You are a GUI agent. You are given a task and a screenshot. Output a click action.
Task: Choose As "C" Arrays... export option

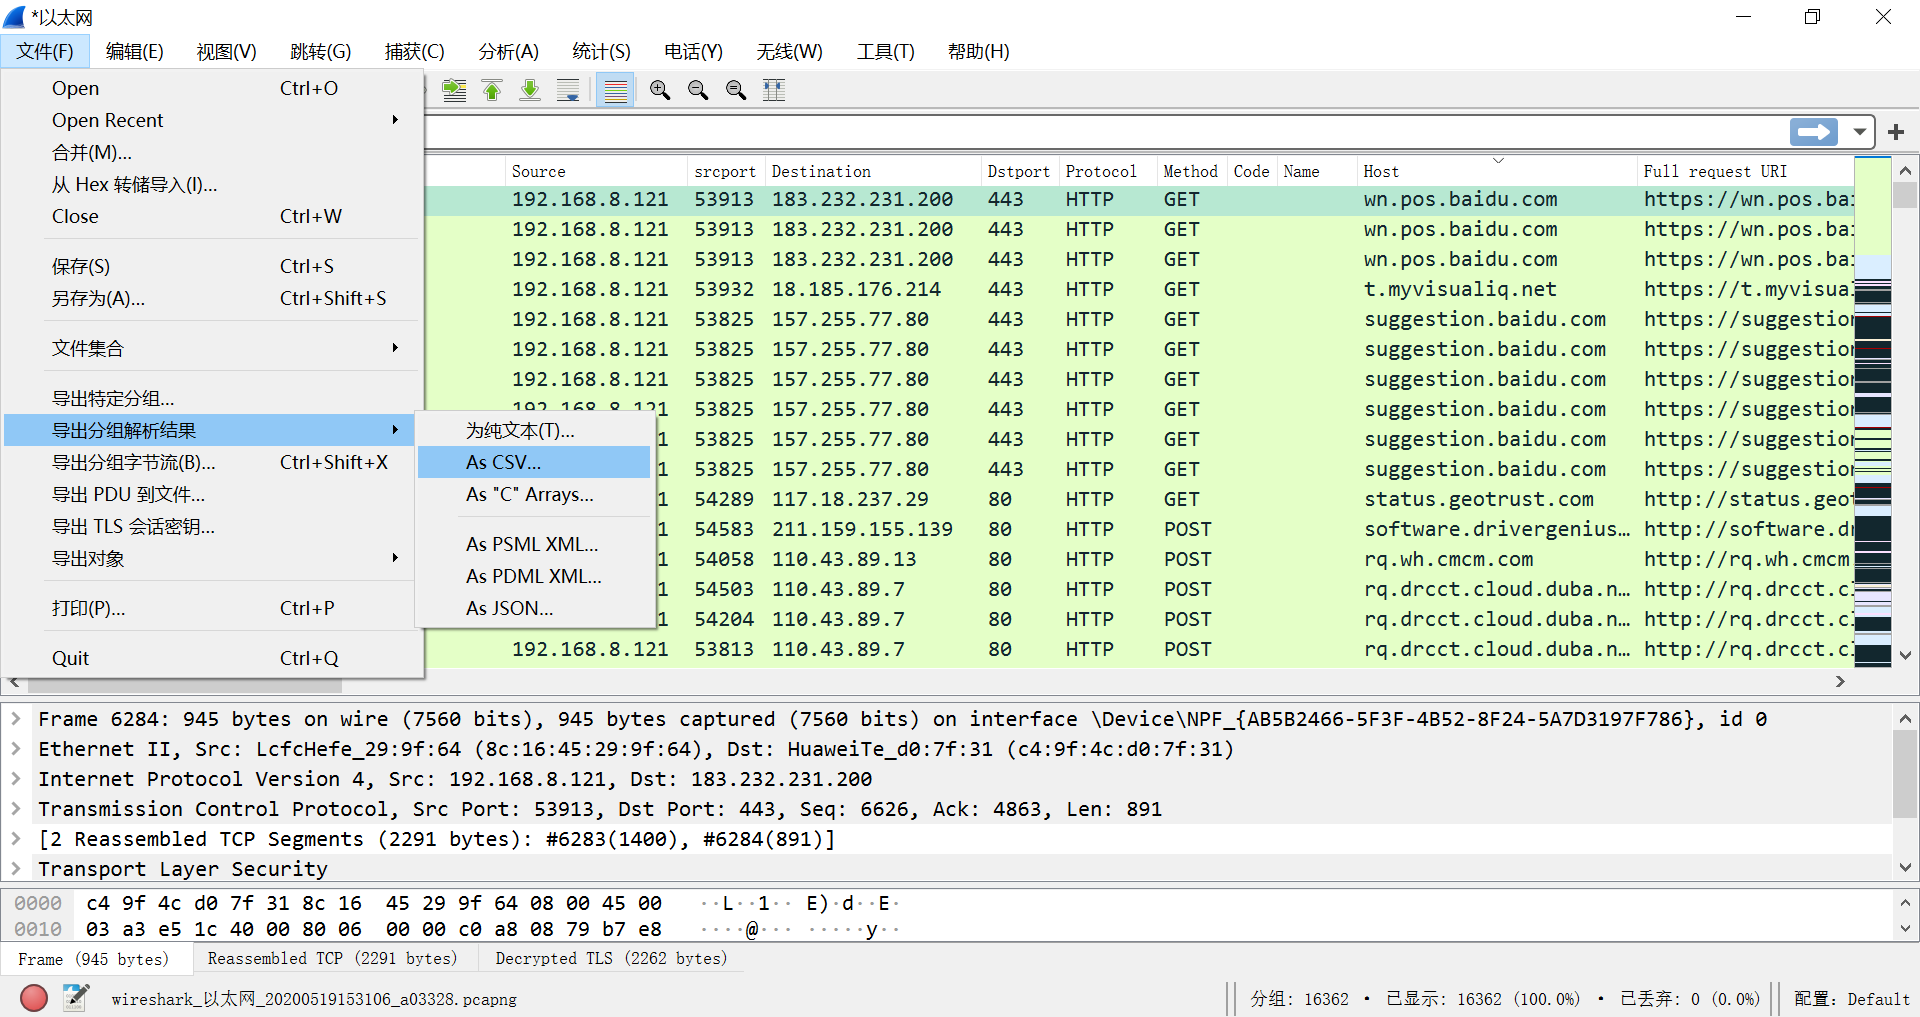[x=534, y=494]
